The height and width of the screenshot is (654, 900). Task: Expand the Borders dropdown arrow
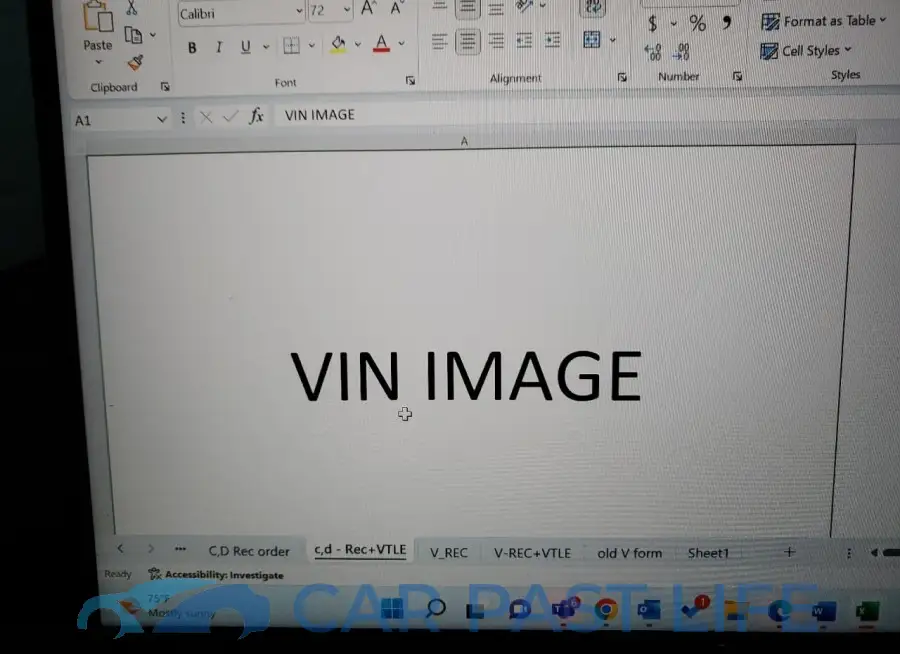312,45
